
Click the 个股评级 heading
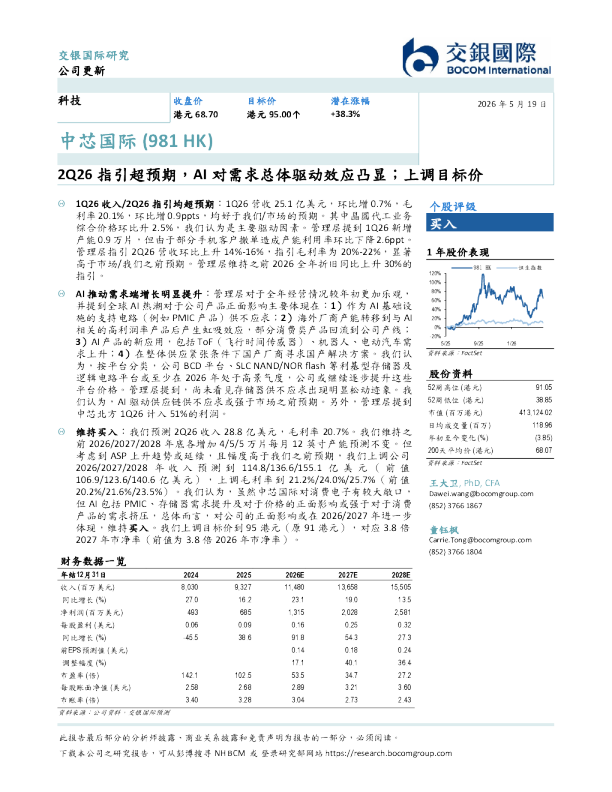[452, 206]
